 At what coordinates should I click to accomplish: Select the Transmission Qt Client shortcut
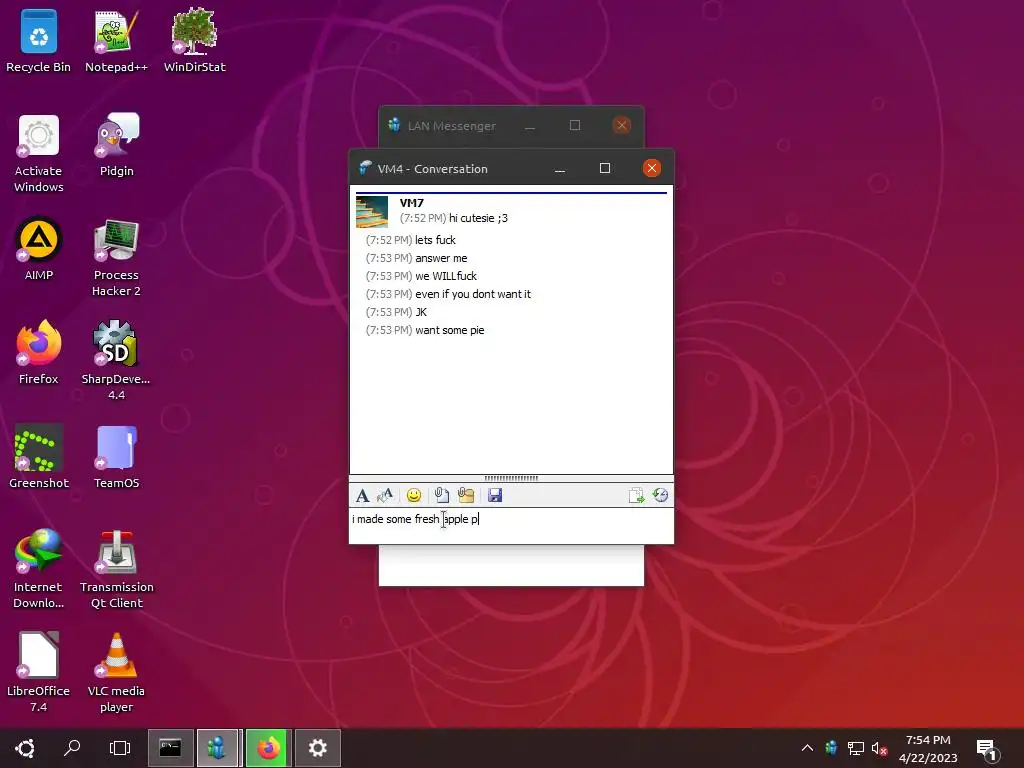[x=116, y=569]
